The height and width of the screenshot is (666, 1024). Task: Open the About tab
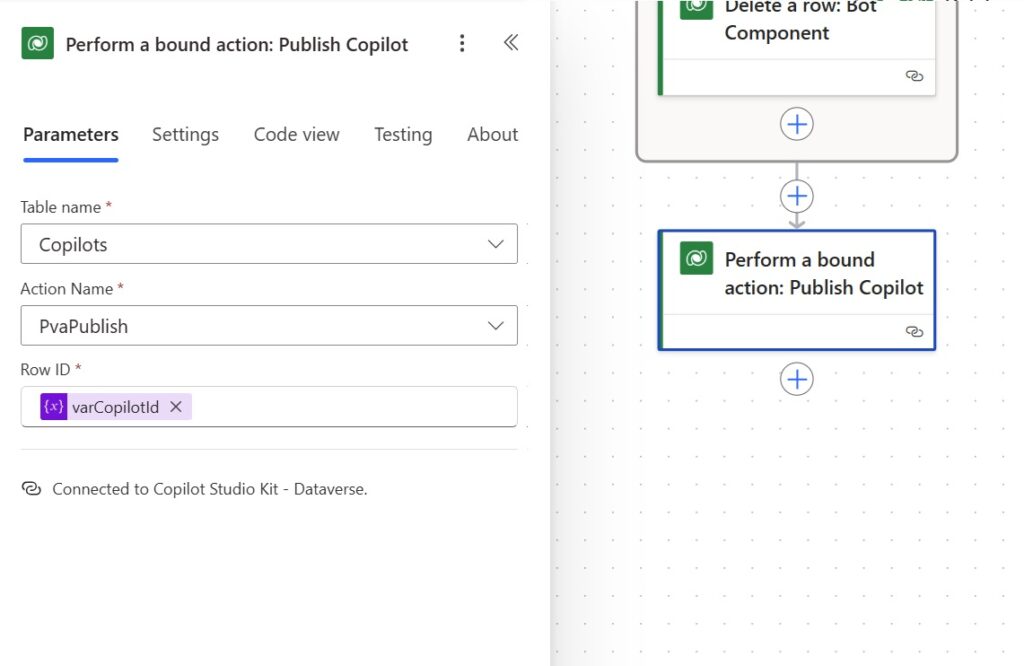(x=492, y=135)
